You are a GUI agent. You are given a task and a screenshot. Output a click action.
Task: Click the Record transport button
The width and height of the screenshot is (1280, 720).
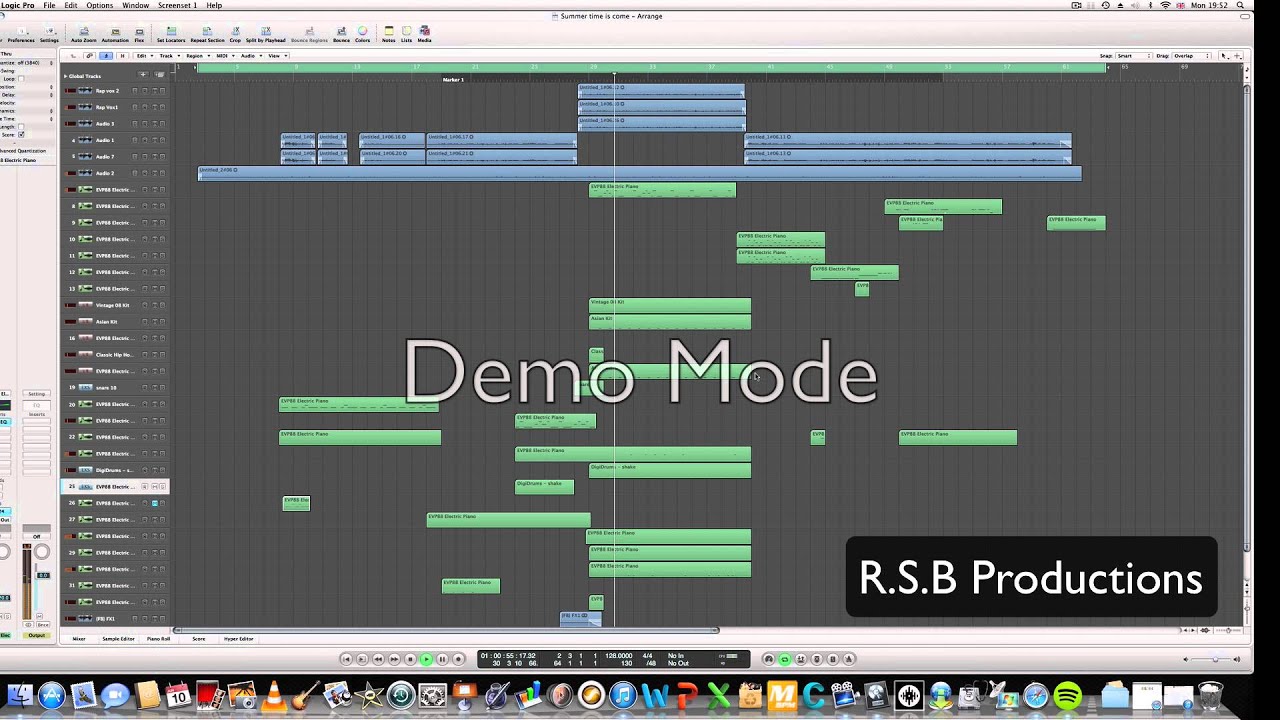(458, 659)
